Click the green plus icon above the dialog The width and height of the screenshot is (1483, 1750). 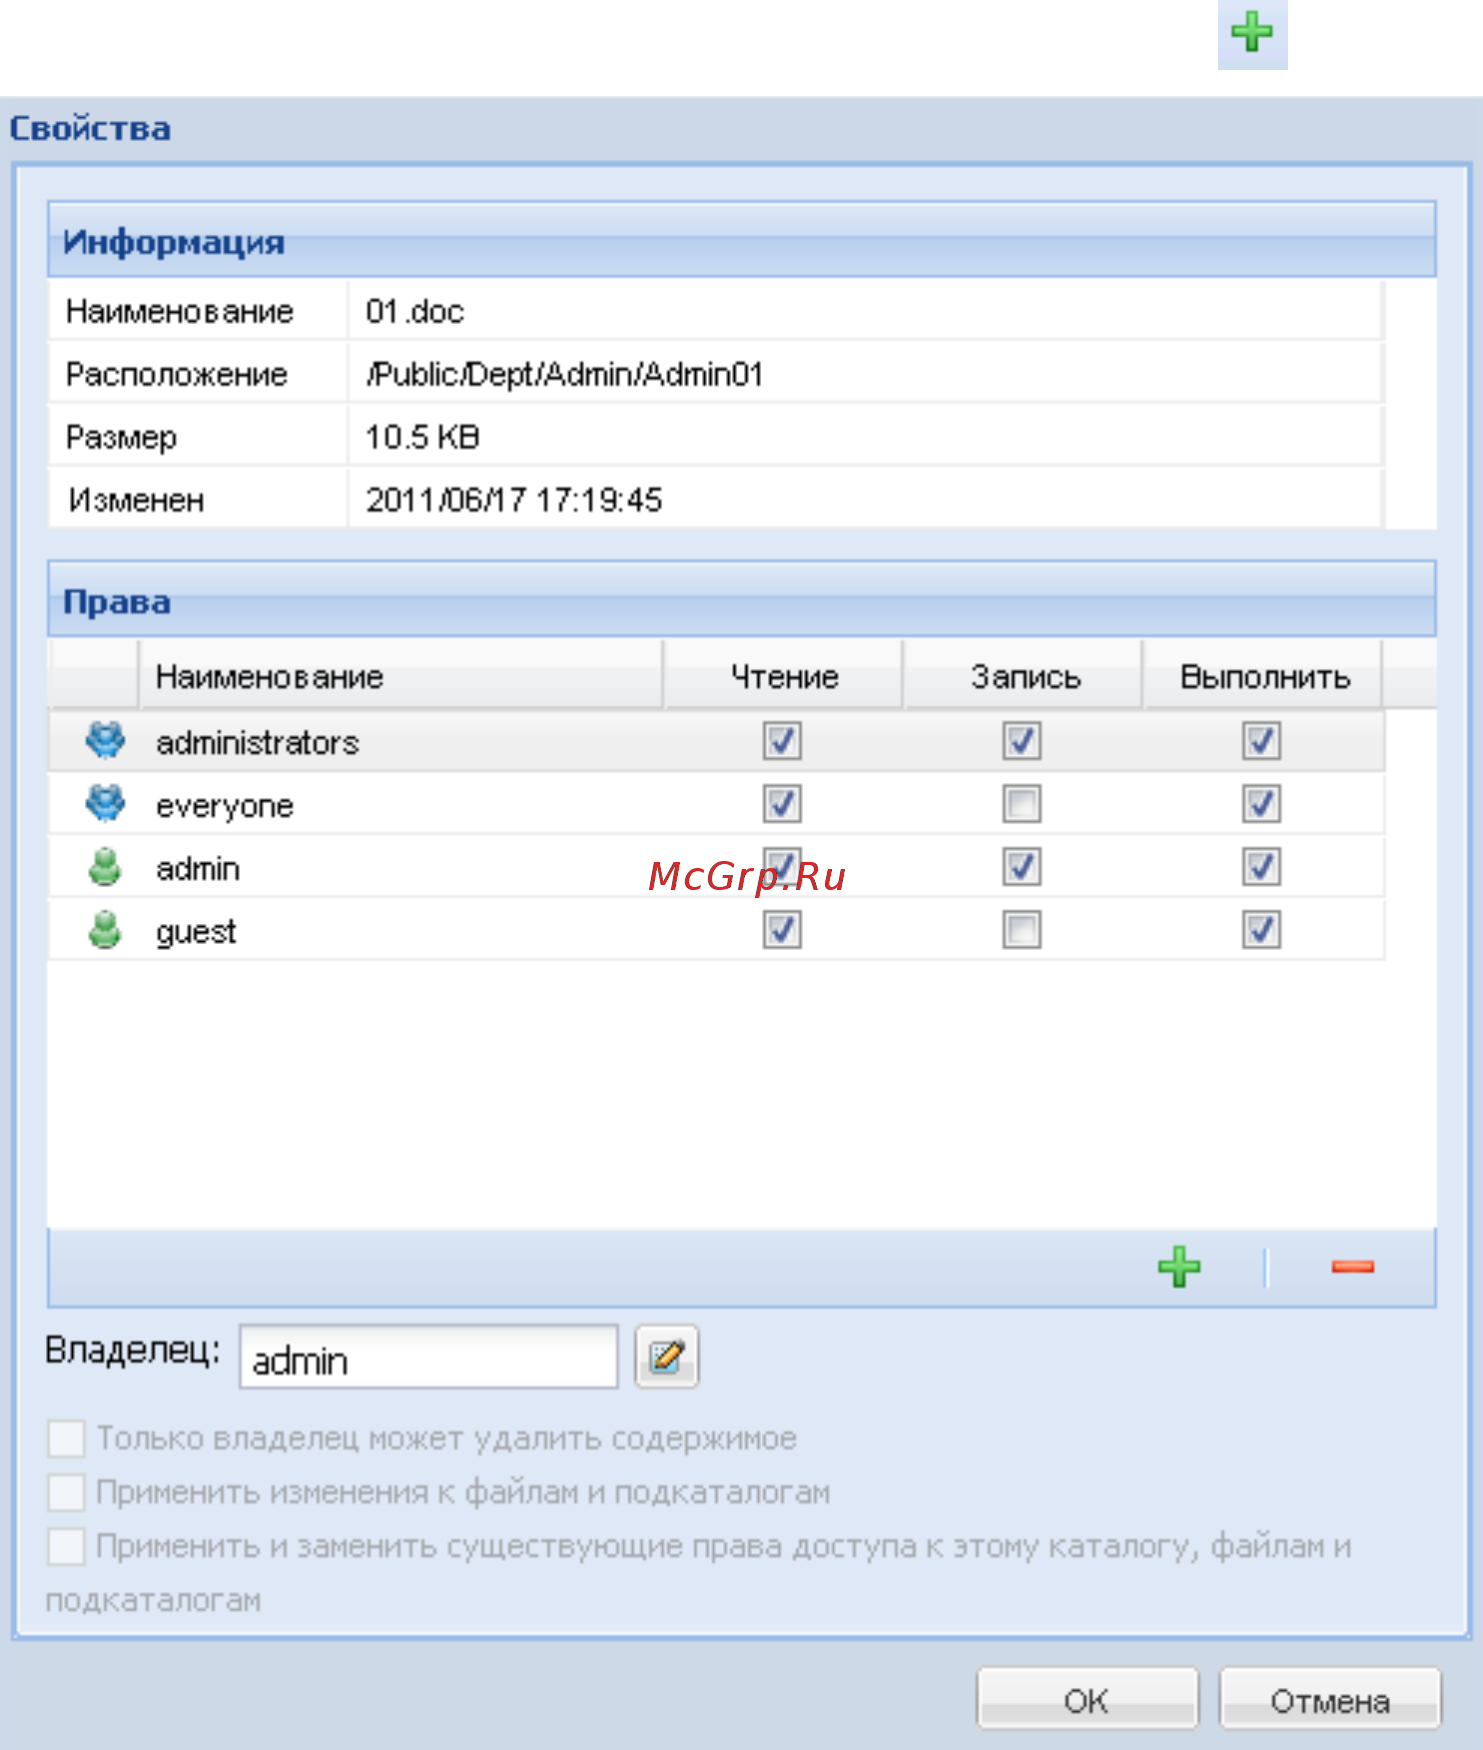[x=1252, y=33]
